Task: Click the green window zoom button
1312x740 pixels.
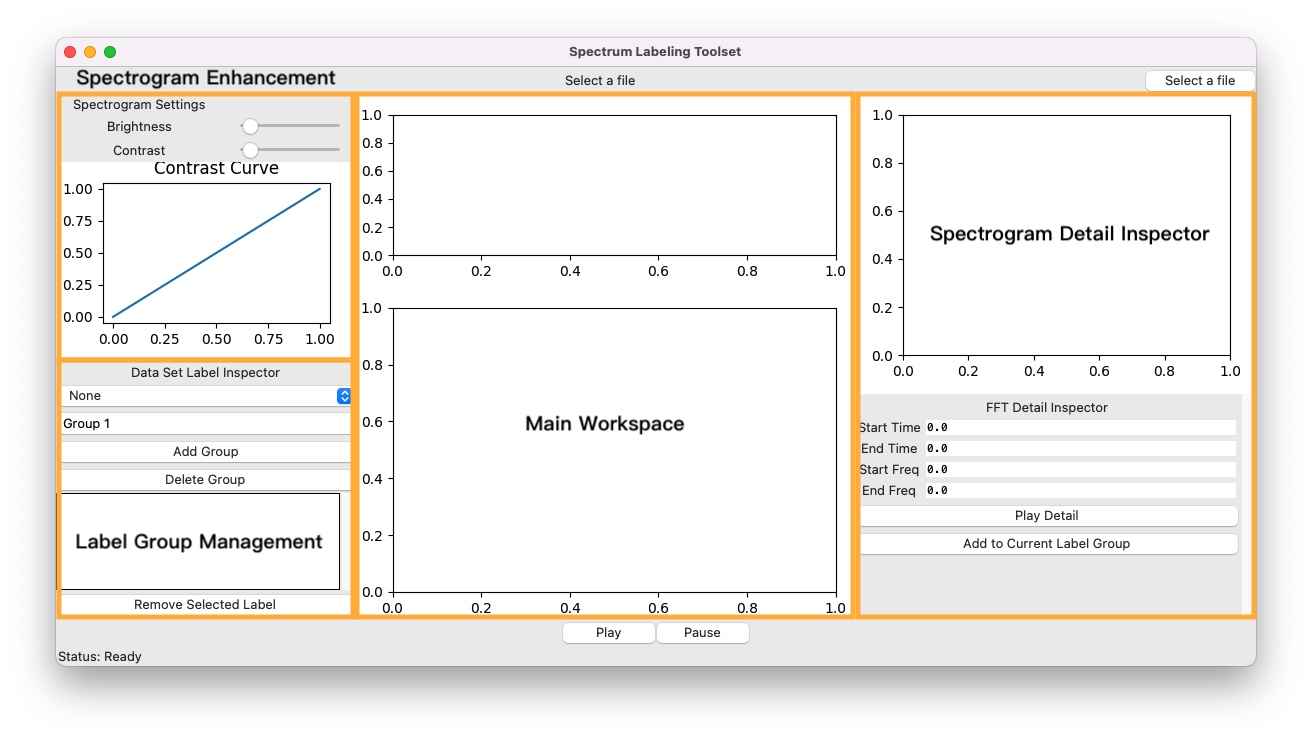Action: [110, 52]
